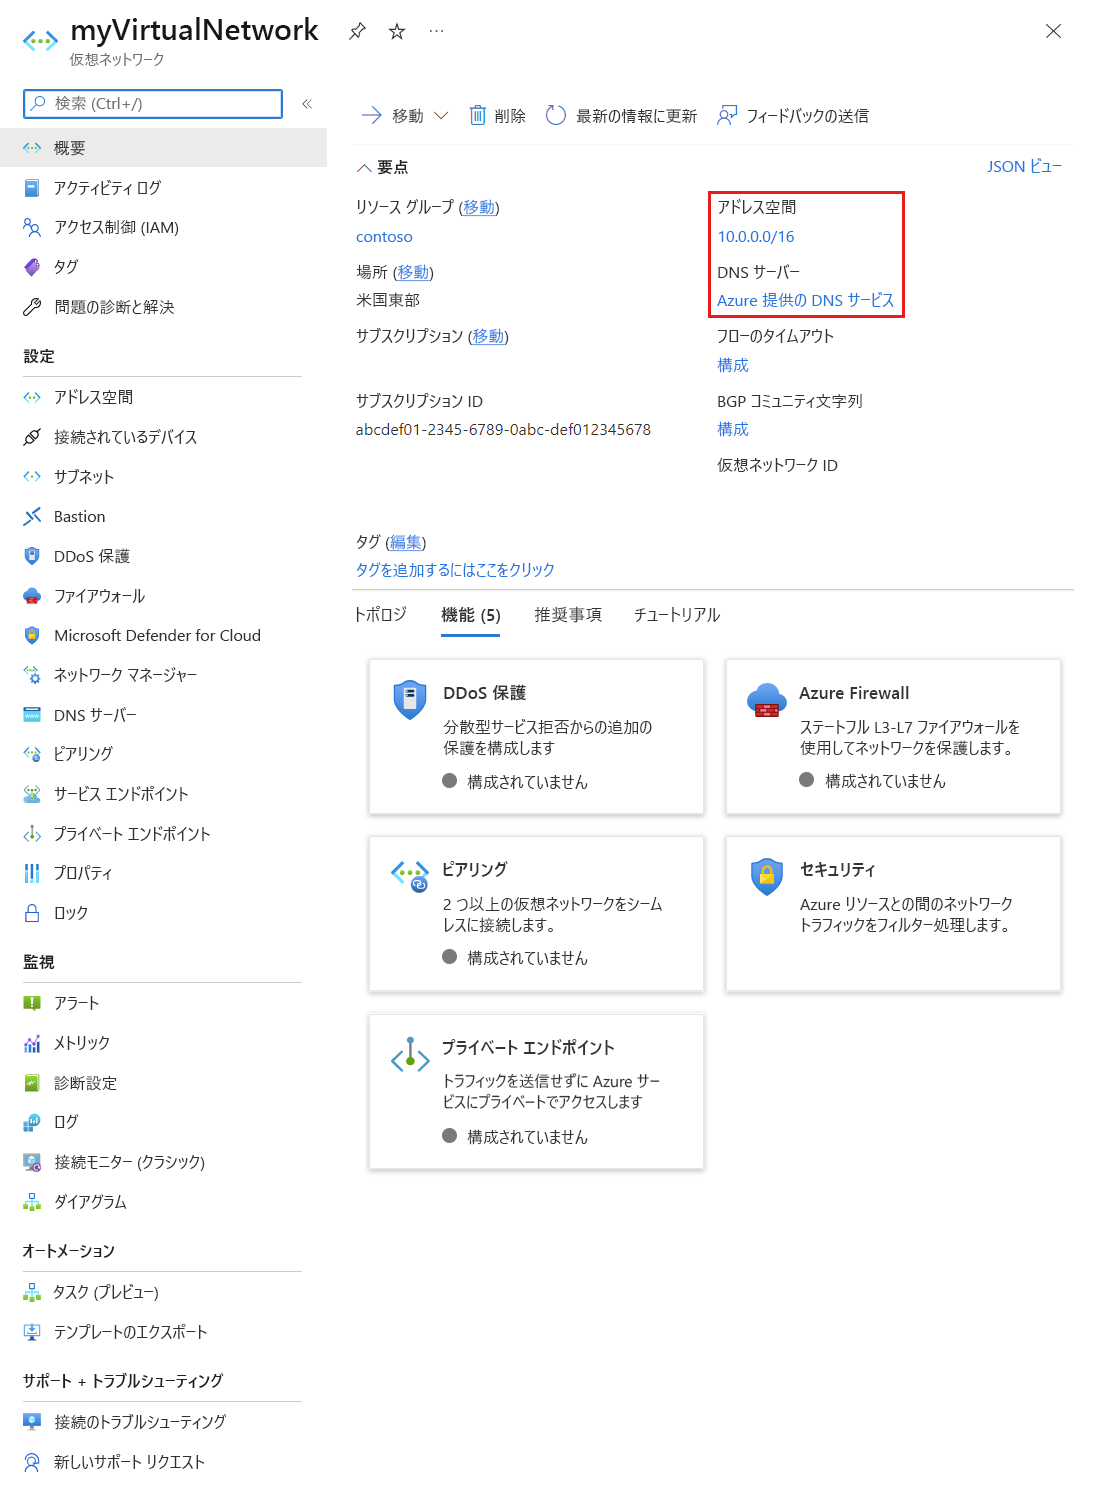Viewport: 1095px width, 1487px height.
Task: Click Microsoft Defender for Cloud icon
Action: 32,635
